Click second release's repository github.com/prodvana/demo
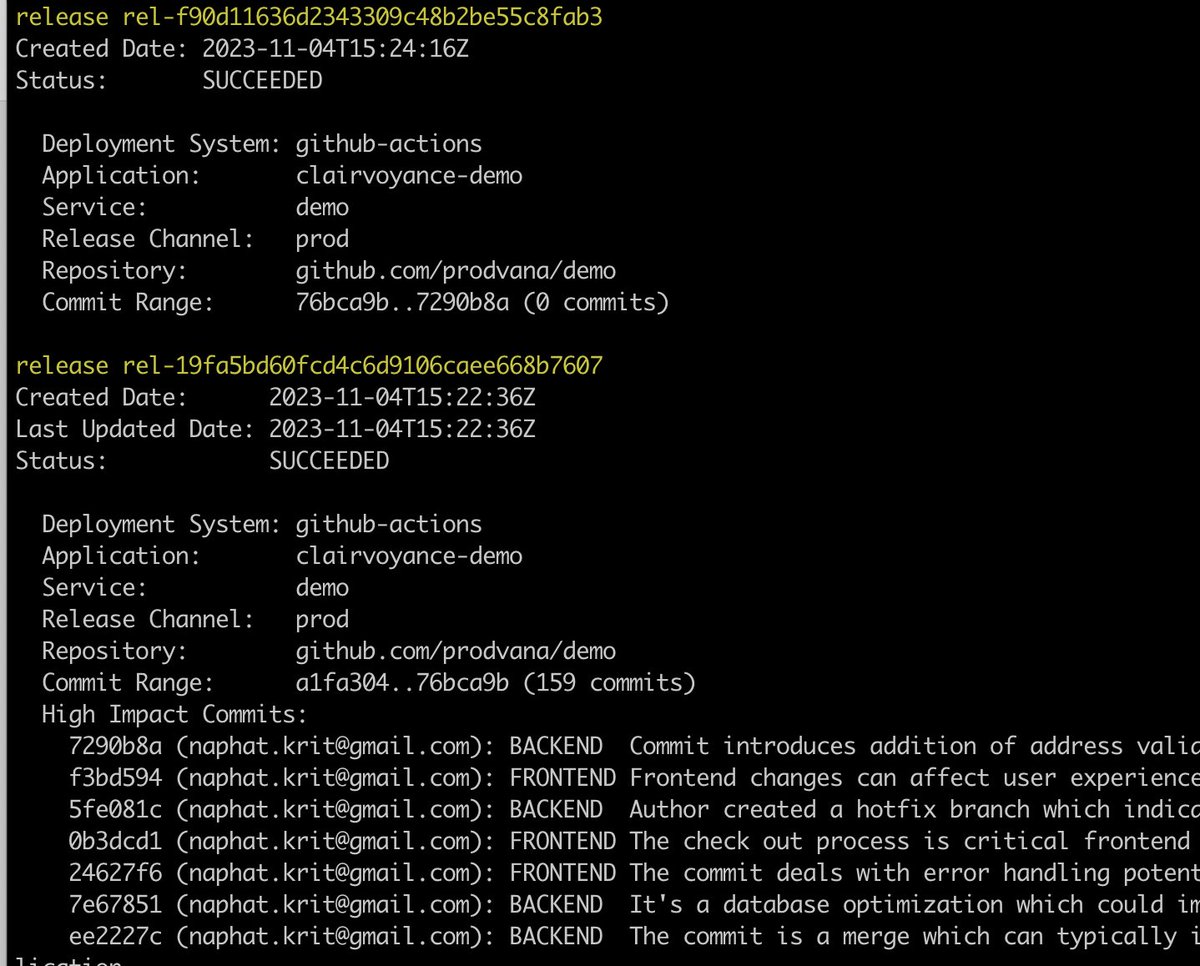 pyautogui.click(x=456, y=652)
